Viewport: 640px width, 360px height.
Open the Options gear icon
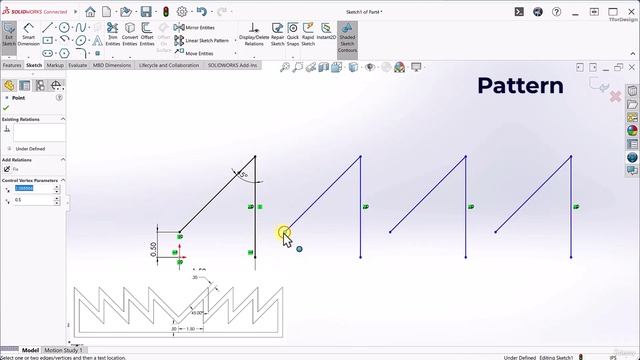coord(182,12)
